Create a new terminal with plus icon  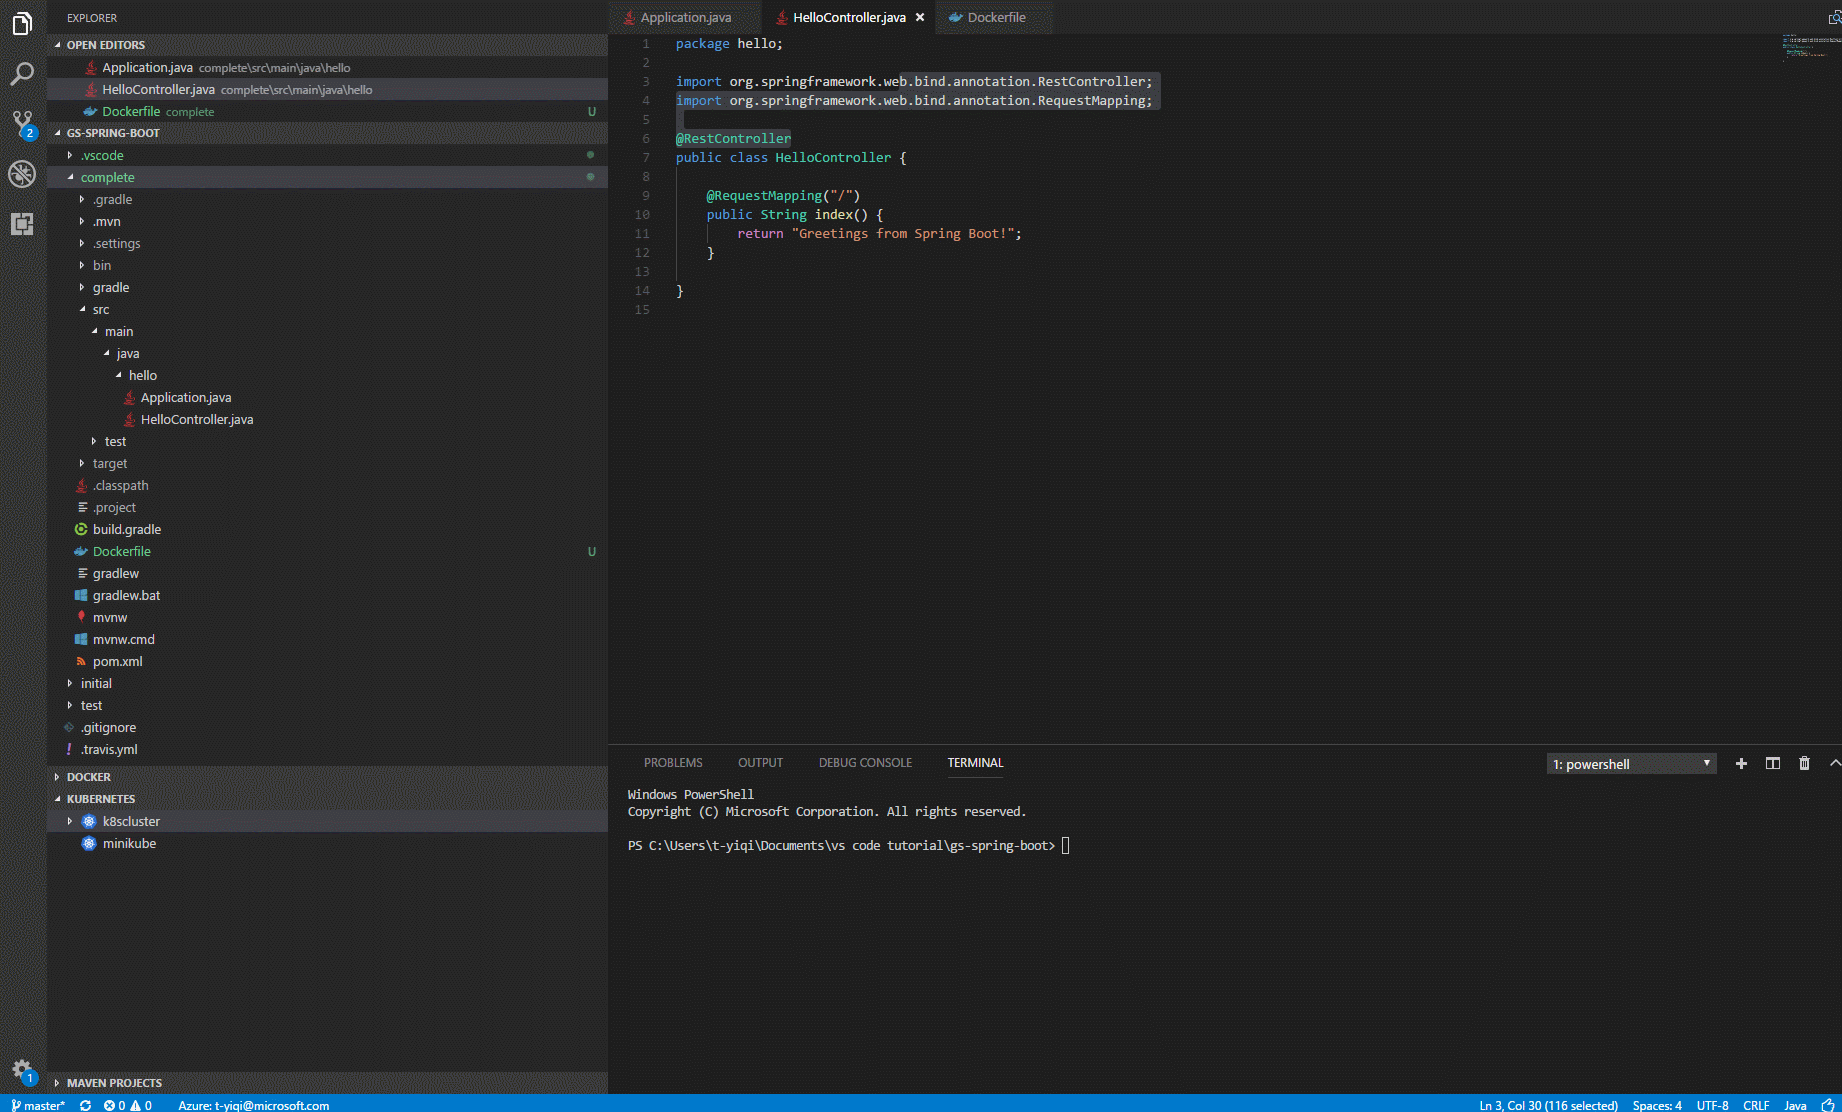[1741, 763]
